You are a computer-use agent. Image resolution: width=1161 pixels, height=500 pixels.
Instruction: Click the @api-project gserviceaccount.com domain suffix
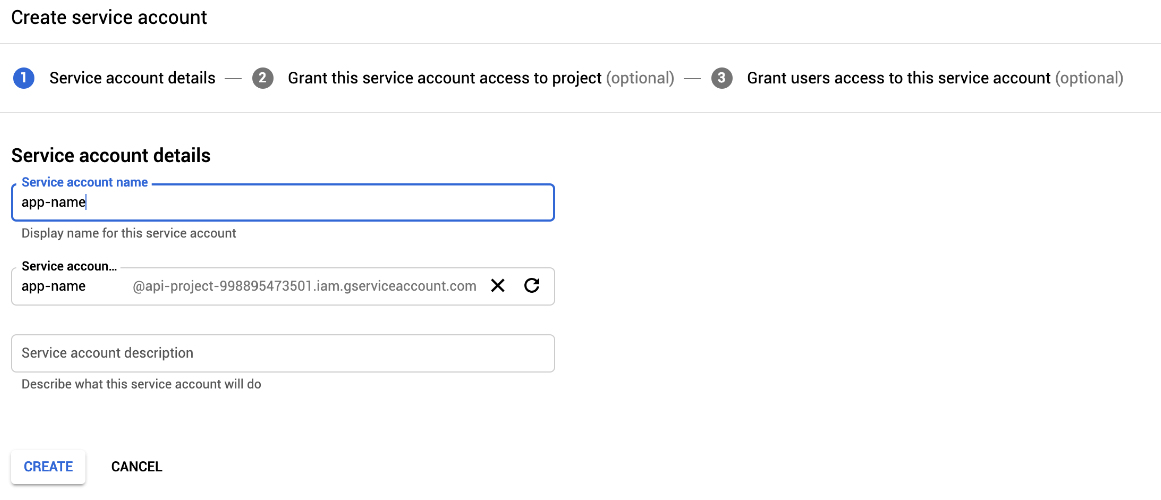click(304, 287)
